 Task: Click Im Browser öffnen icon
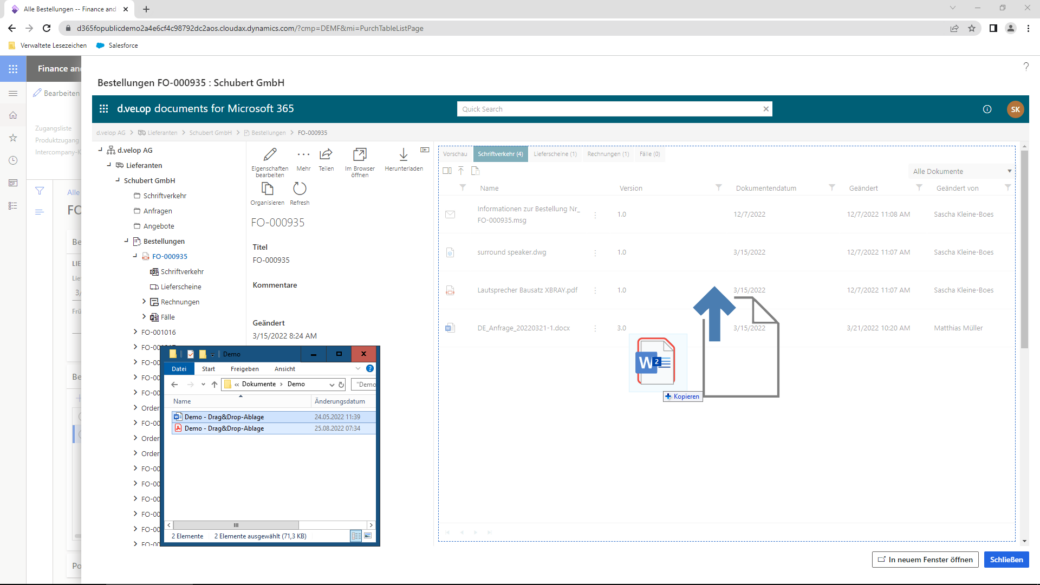point(359,155)
